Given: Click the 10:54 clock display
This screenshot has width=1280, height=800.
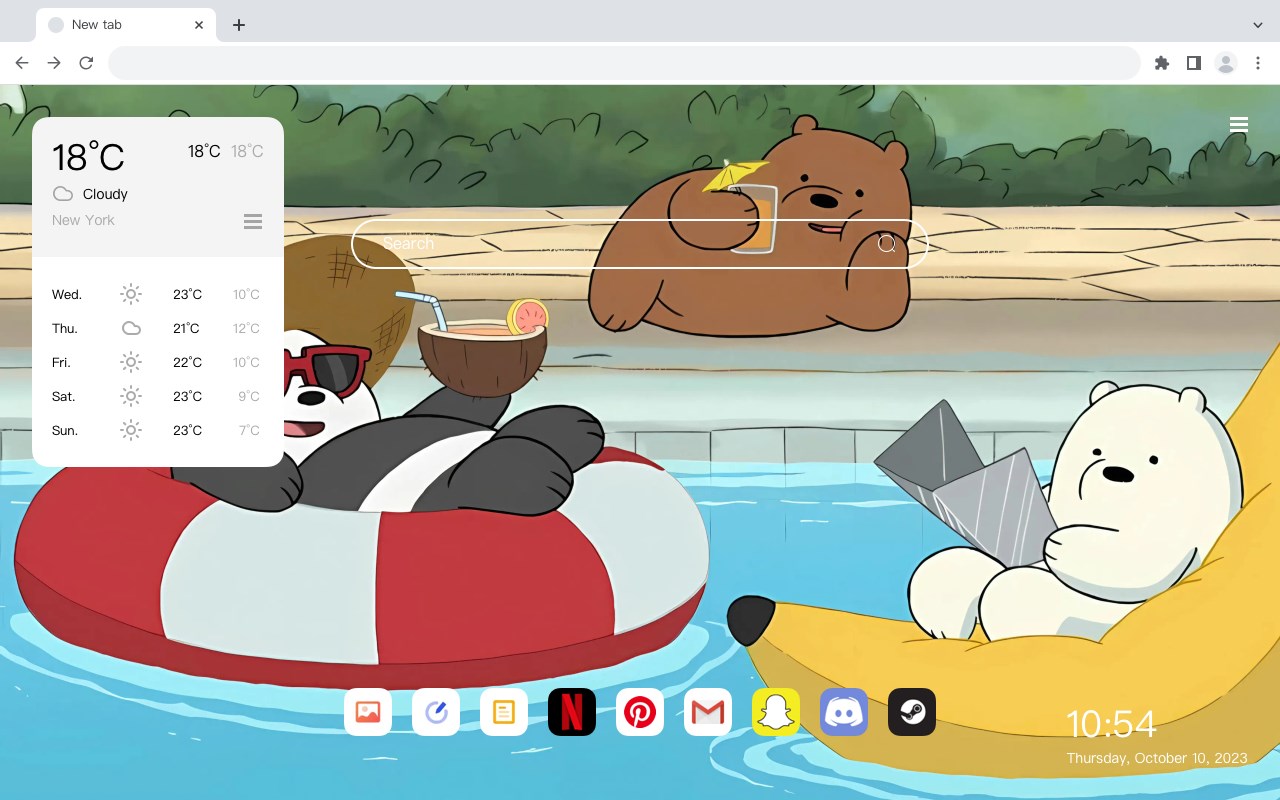Looking at the screenshot, I should point(1111,724).
